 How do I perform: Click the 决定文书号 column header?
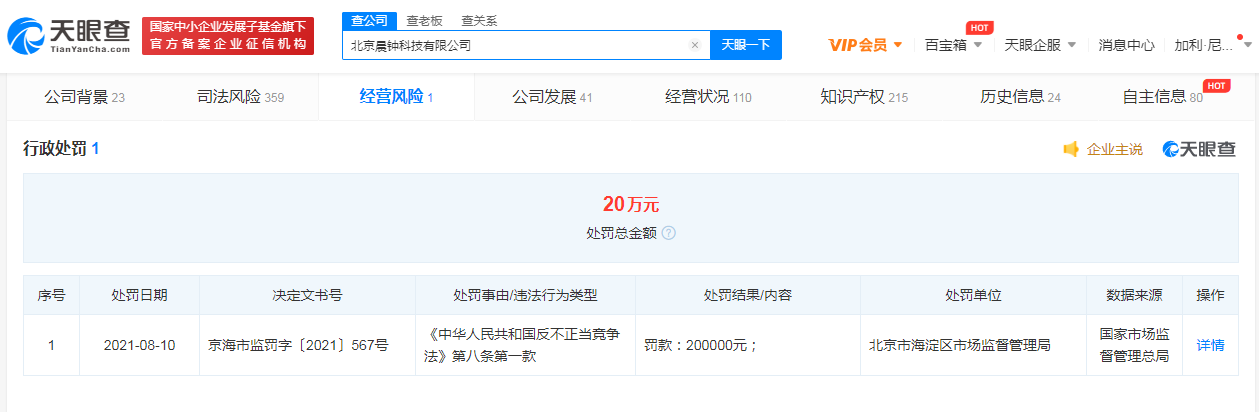point(307,296)
